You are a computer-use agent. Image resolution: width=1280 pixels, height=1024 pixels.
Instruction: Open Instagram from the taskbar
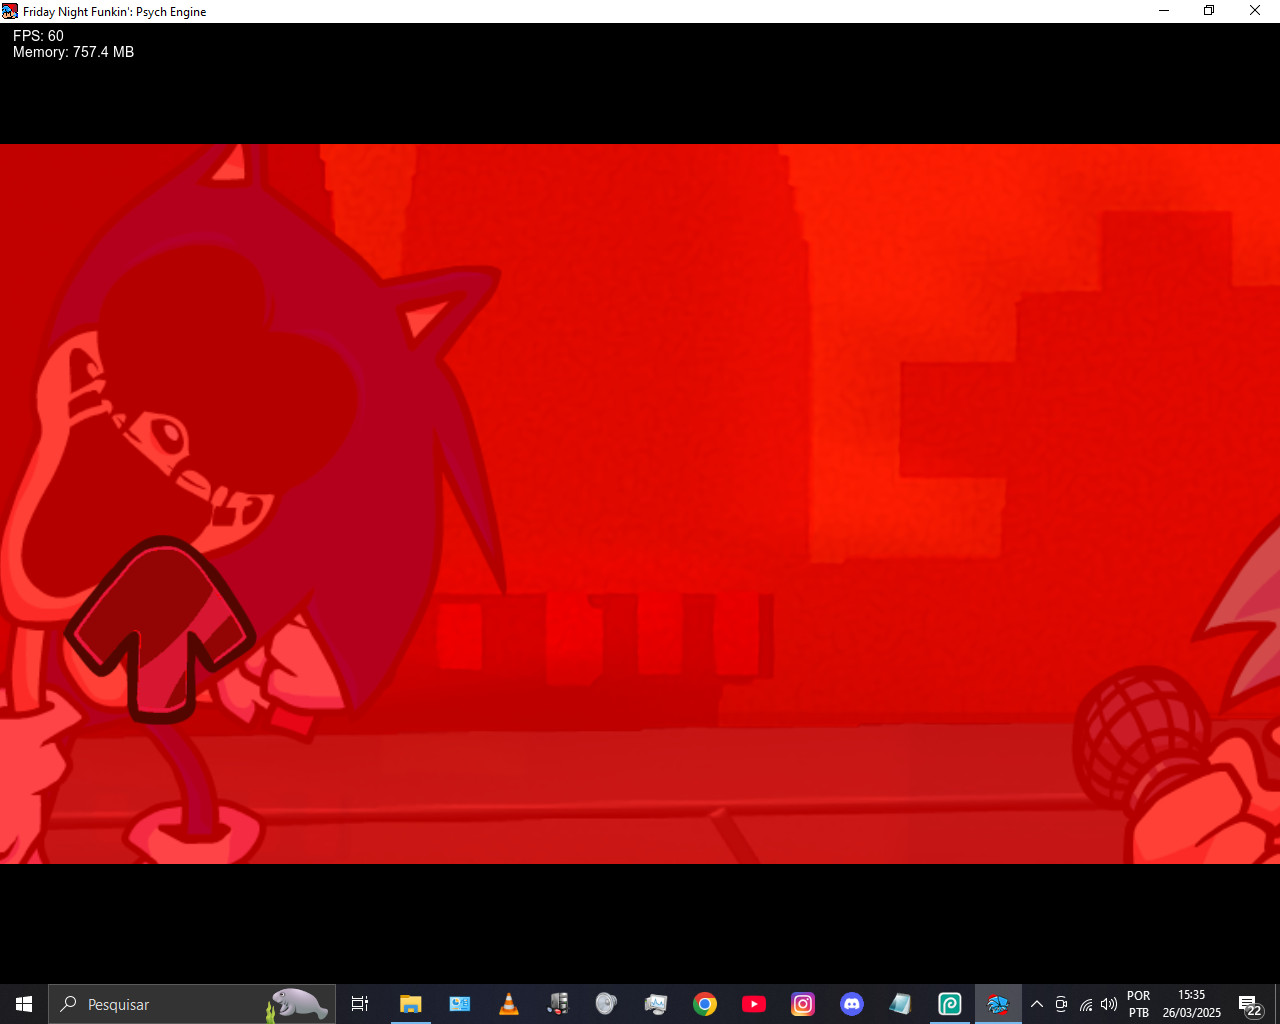click(x=803, y=1004)
